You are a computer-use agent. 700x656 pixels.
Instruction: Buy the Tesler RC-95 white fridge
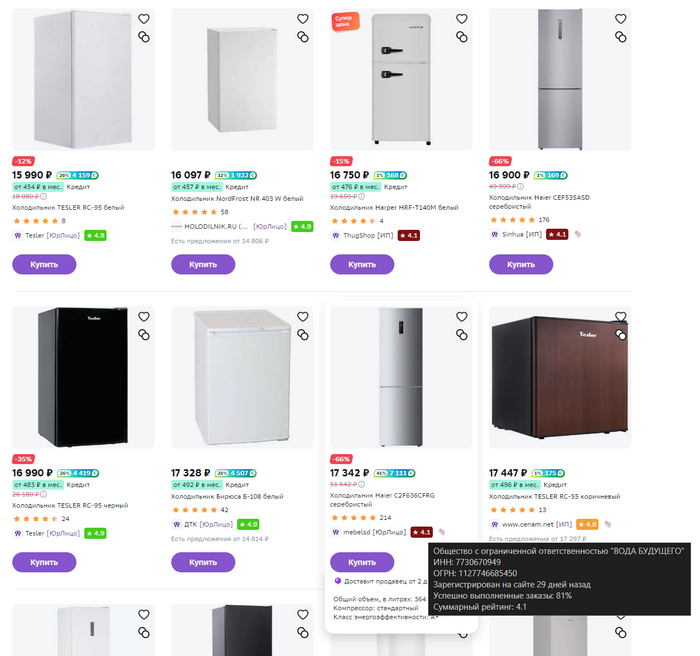(45, 265)
